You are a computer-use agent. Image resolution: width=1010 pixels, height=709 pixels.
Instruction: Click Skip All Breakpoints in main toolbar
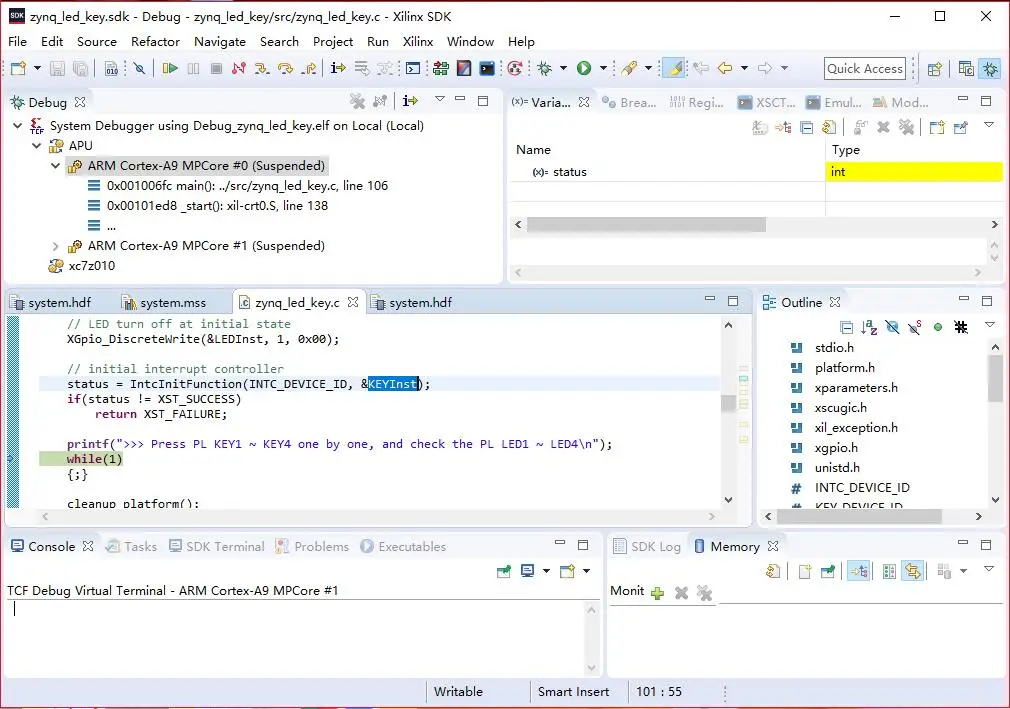(x=139, y=69)
